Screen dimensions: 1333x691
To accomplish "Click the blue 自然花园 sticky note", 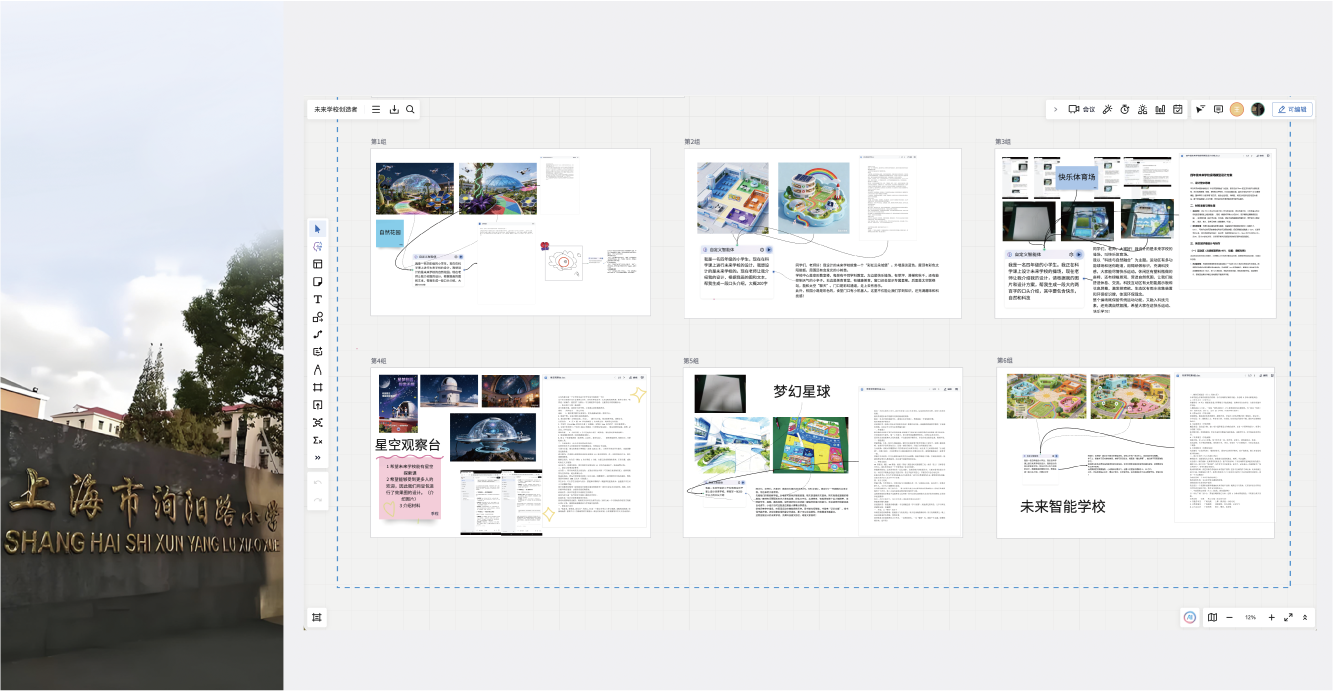I will click(390, 233).
